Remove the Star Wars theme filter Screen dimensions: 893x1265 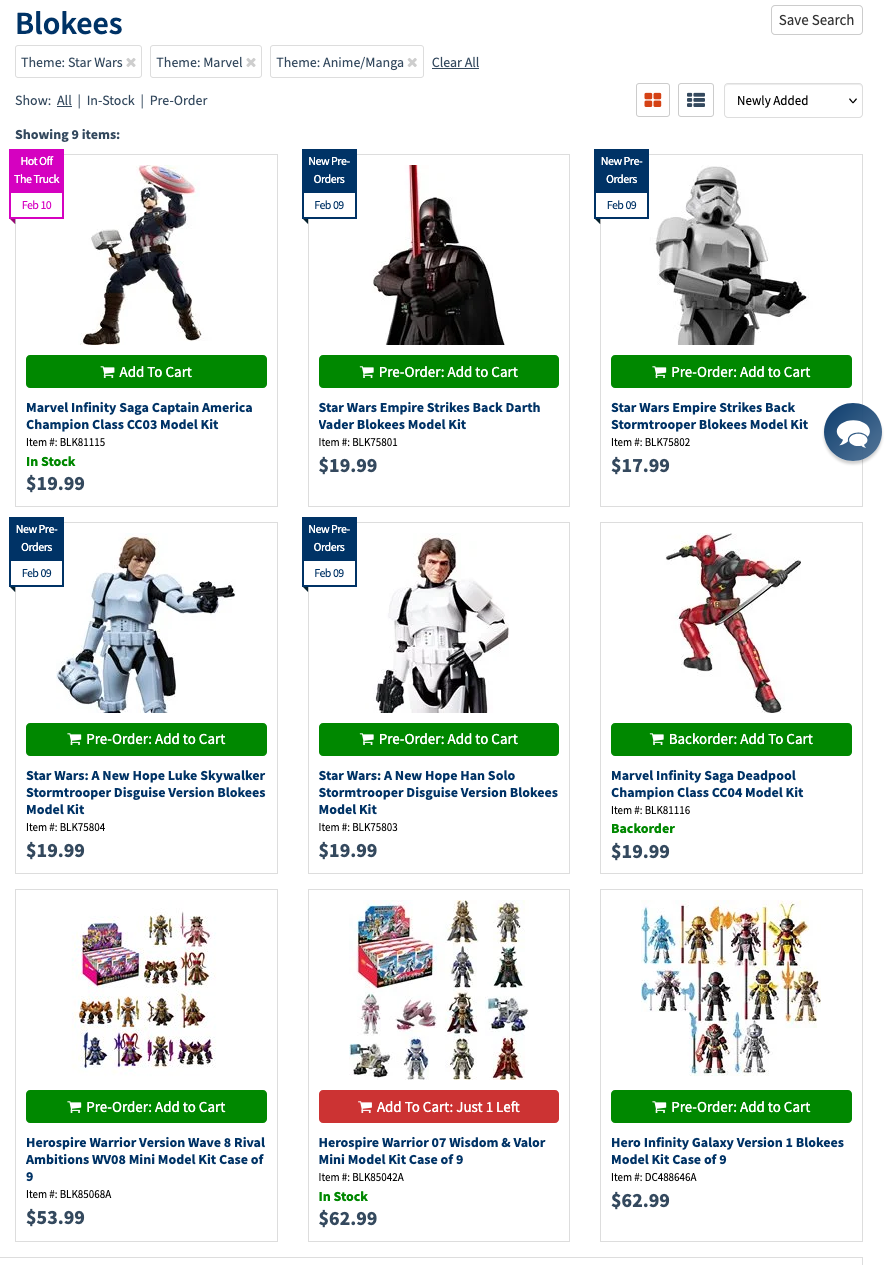point(130,62)
